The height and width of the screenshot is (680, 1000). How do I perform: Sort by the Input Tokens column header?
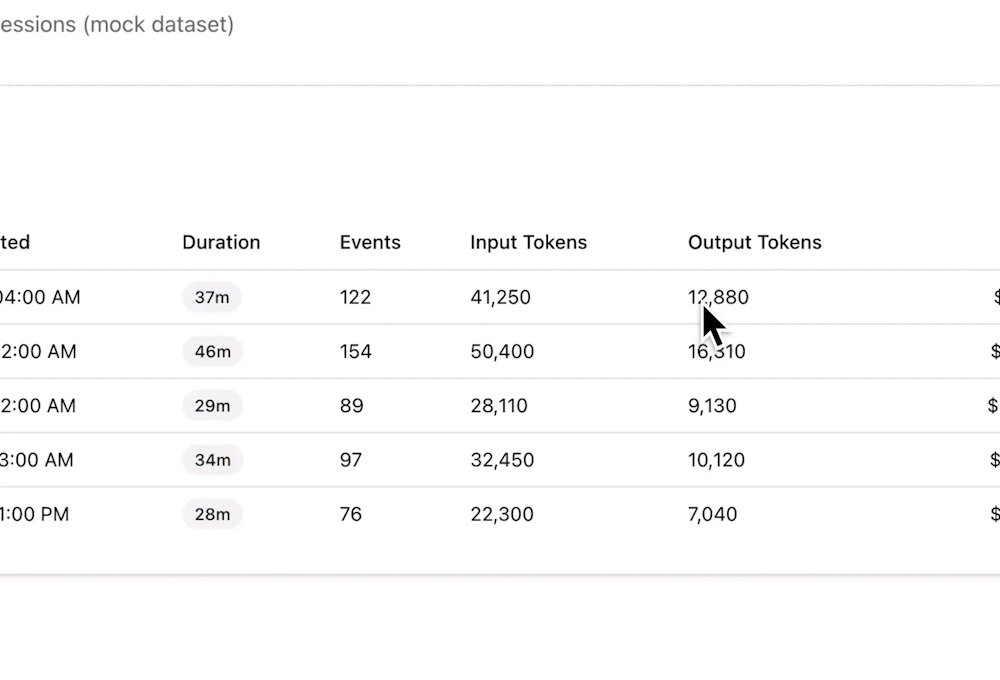pyautogui.click(x=528, y=242)
